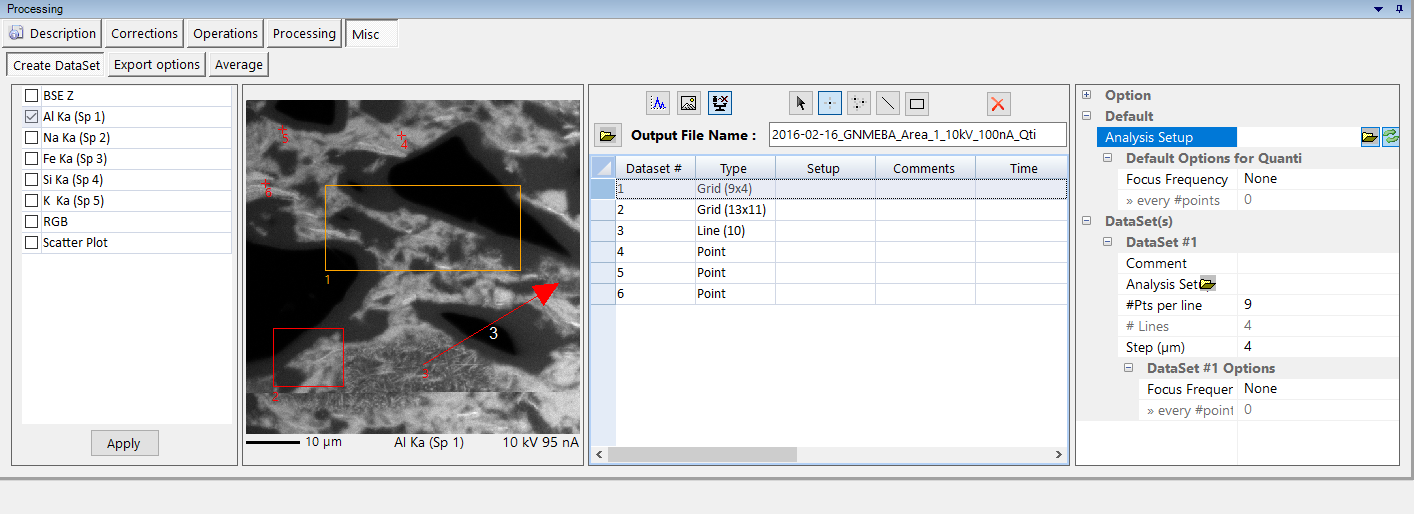Viewport: 1414px width, 514px height.
Task: Uncheck the Al Ka (Sp 1) checkbox
Action: pyautogui.click(x=32, y=117)
